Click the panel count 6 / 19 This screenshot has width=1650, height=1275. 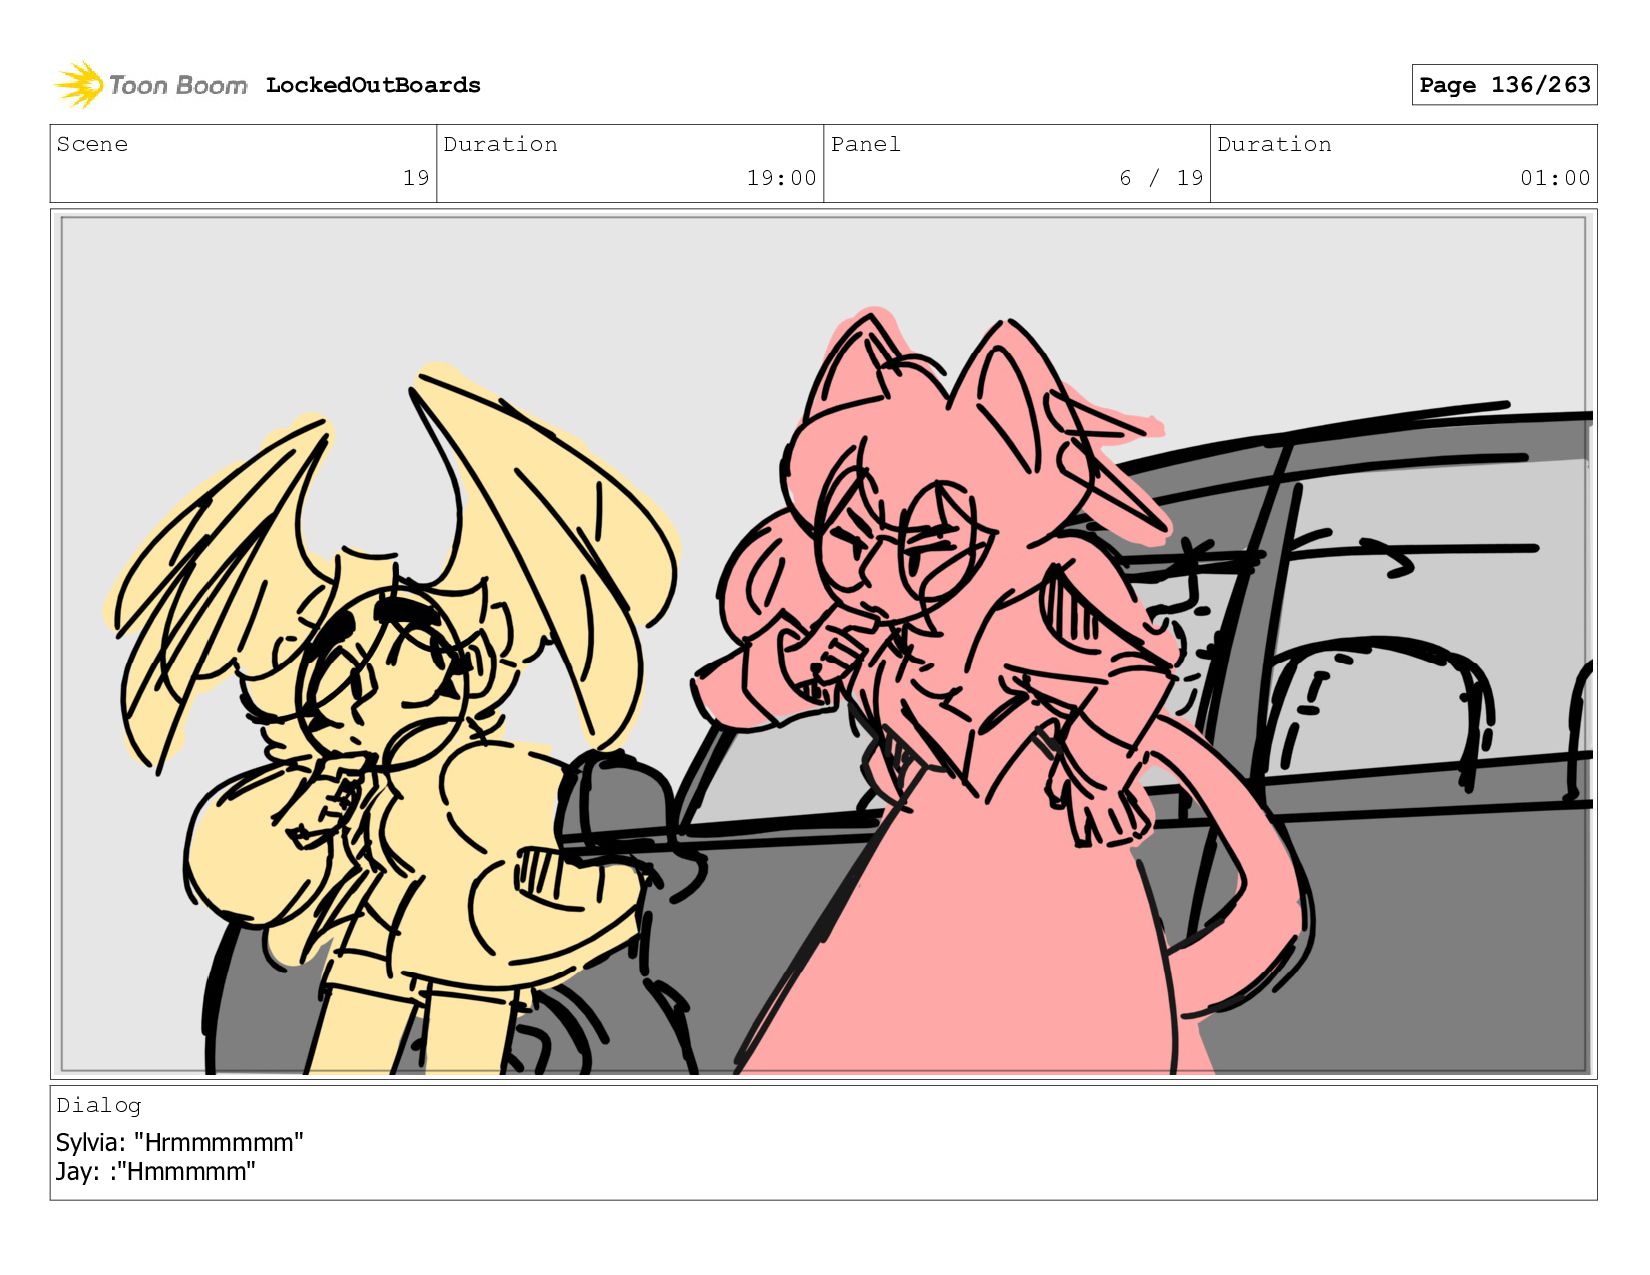click(1161, 178)
